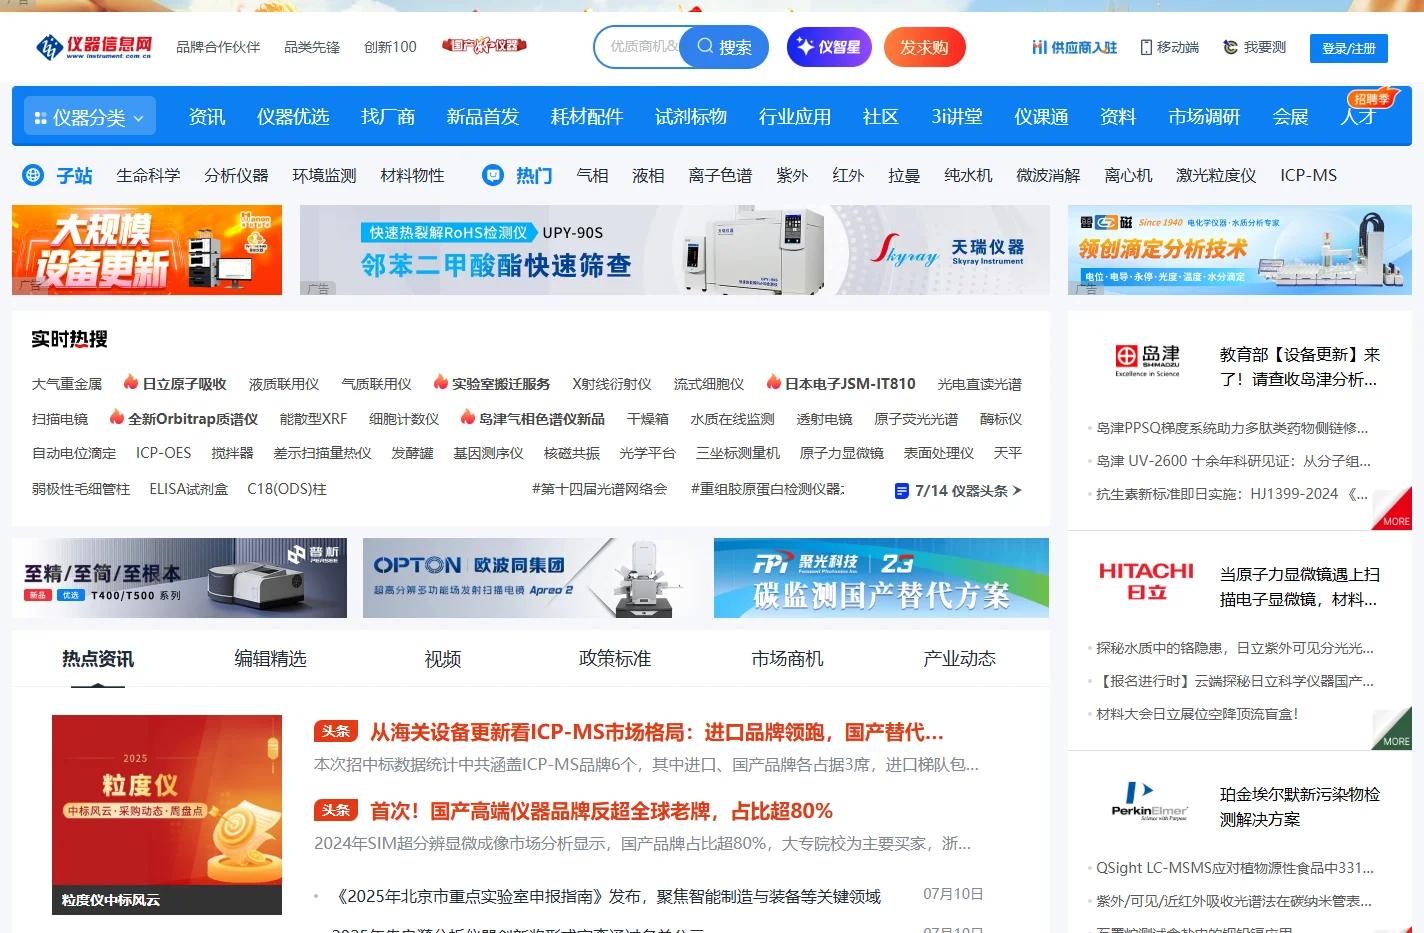Click the 国产好仪器 badge icon
Viewport: 1424px width, 933px height.
[x=485, y=46]
